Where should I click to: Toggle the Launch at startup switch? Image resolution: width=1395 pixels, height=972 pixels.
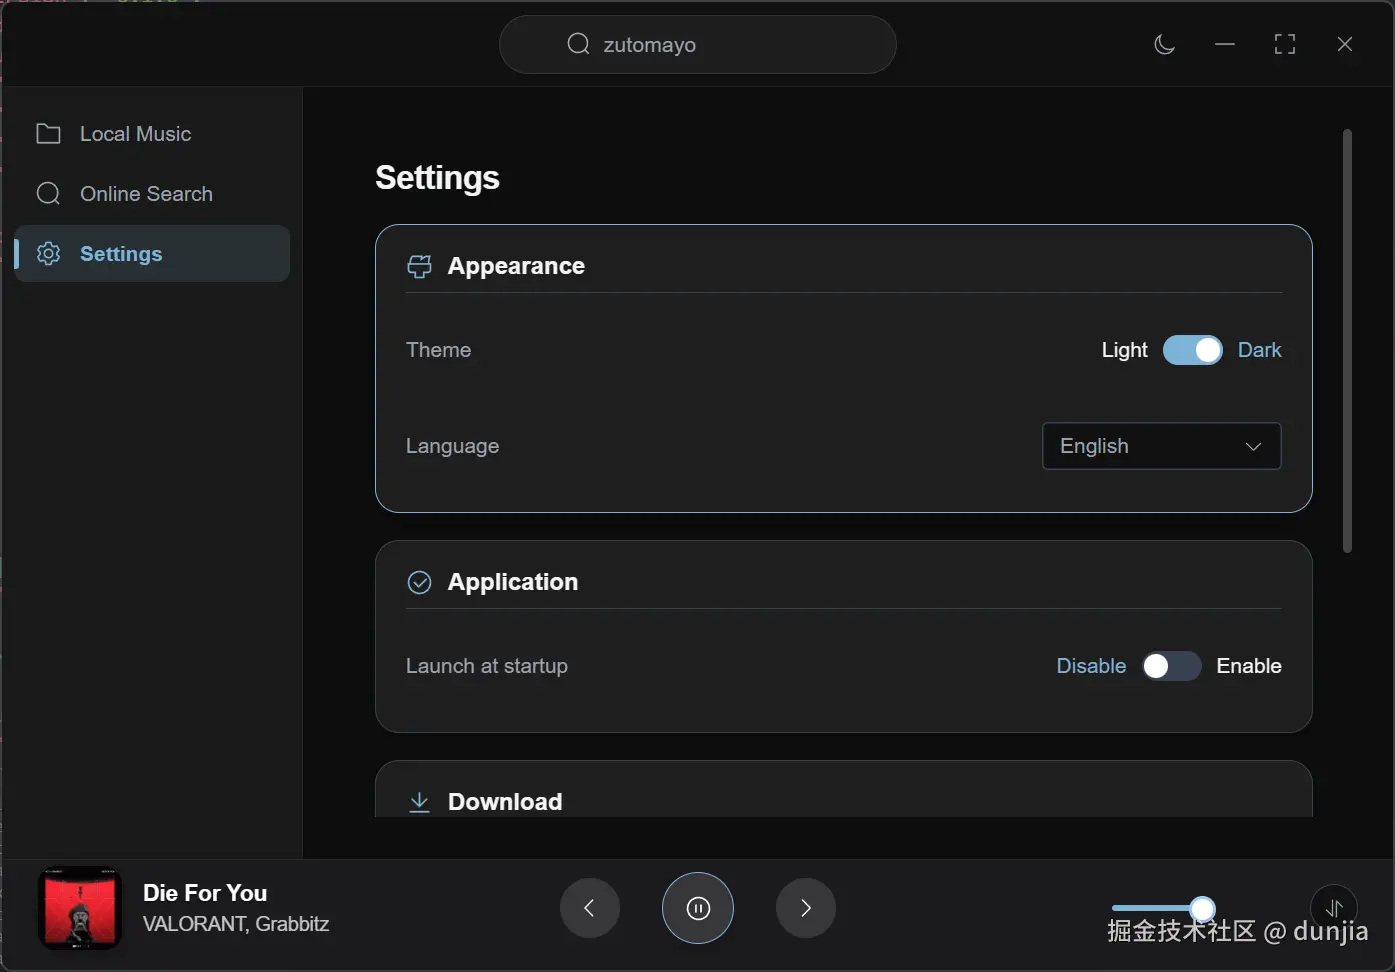tap(1171, 666)
